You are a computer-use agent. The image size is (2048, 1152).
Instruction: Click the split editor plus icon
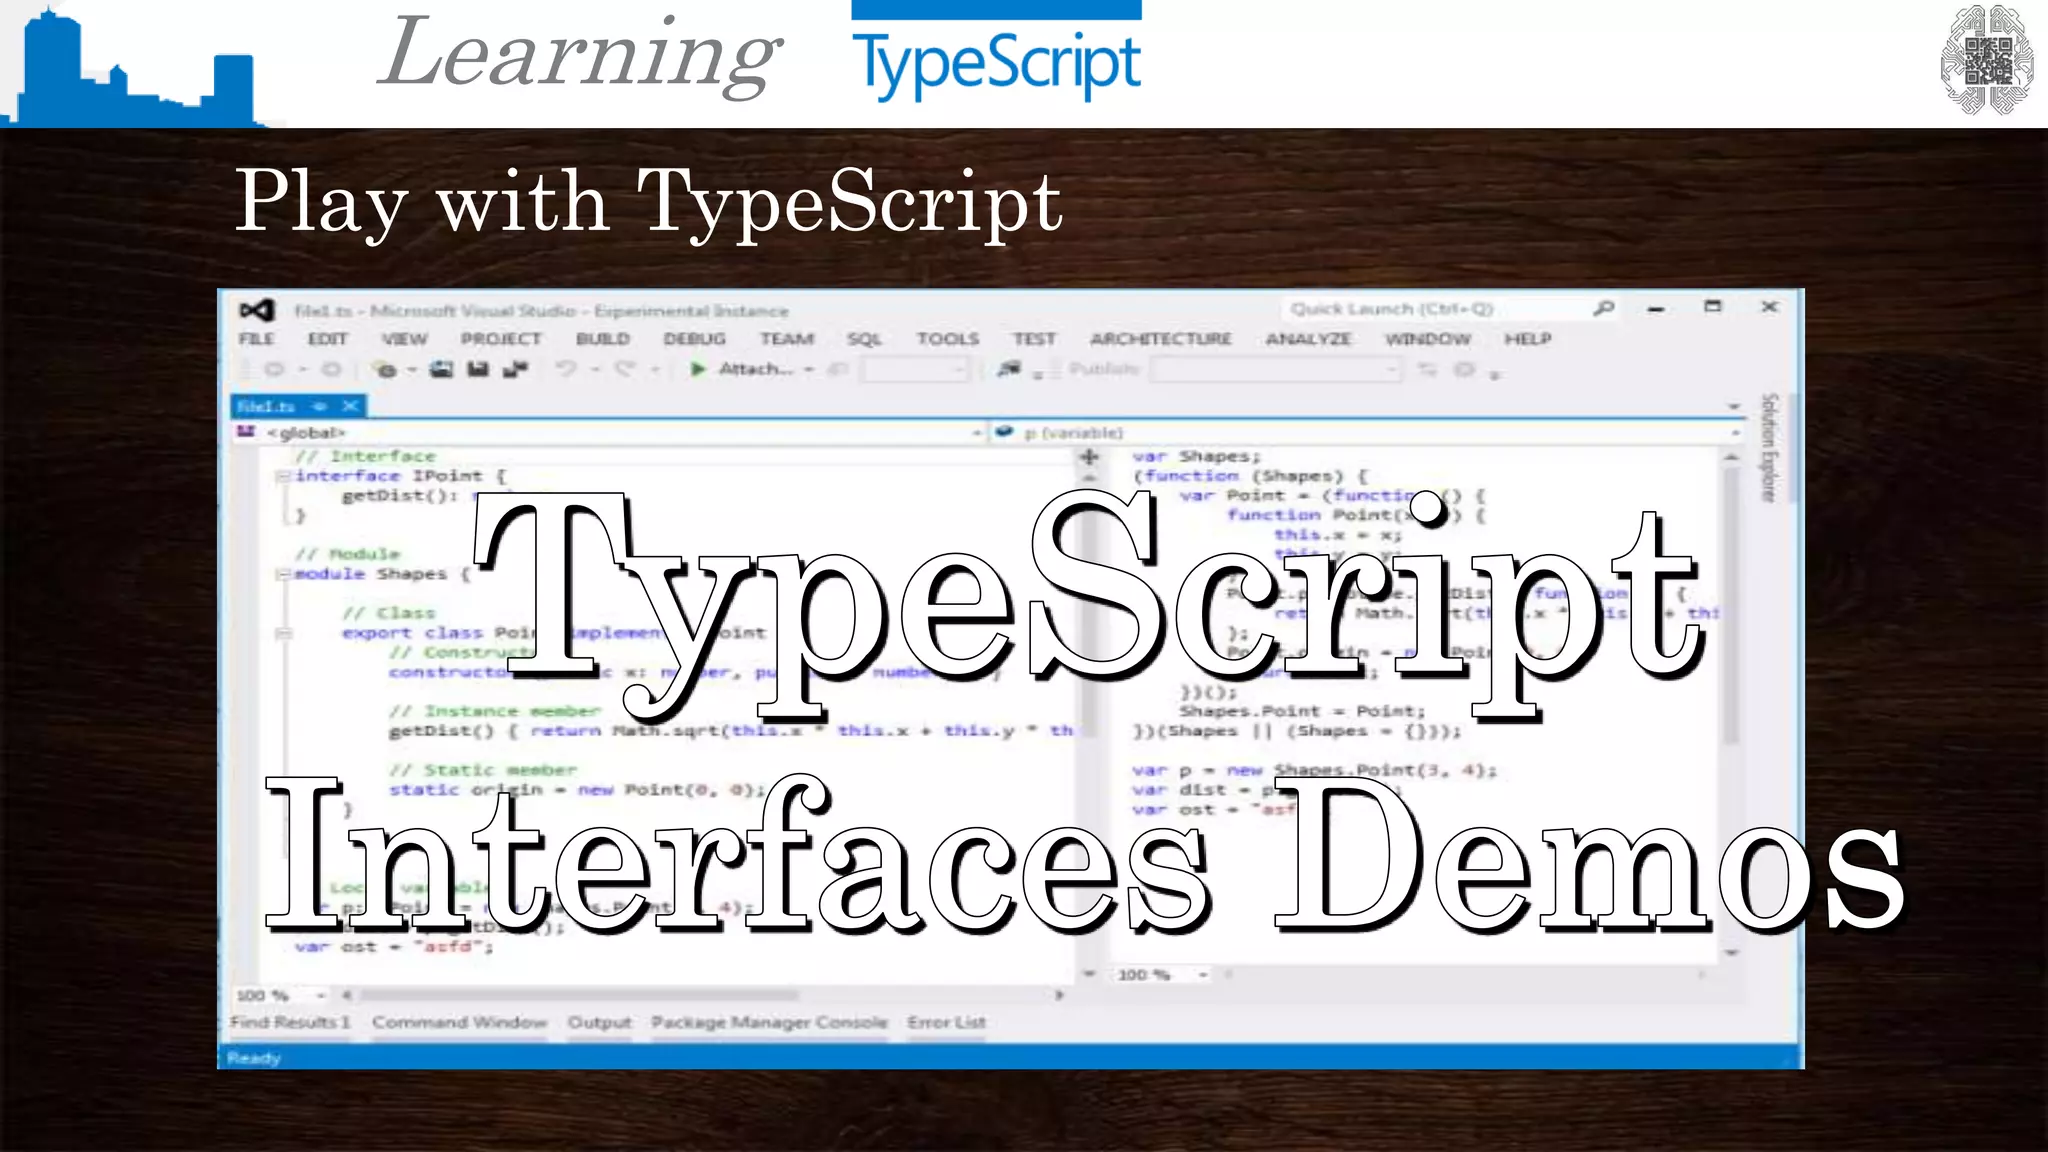tap(1089, 457)
